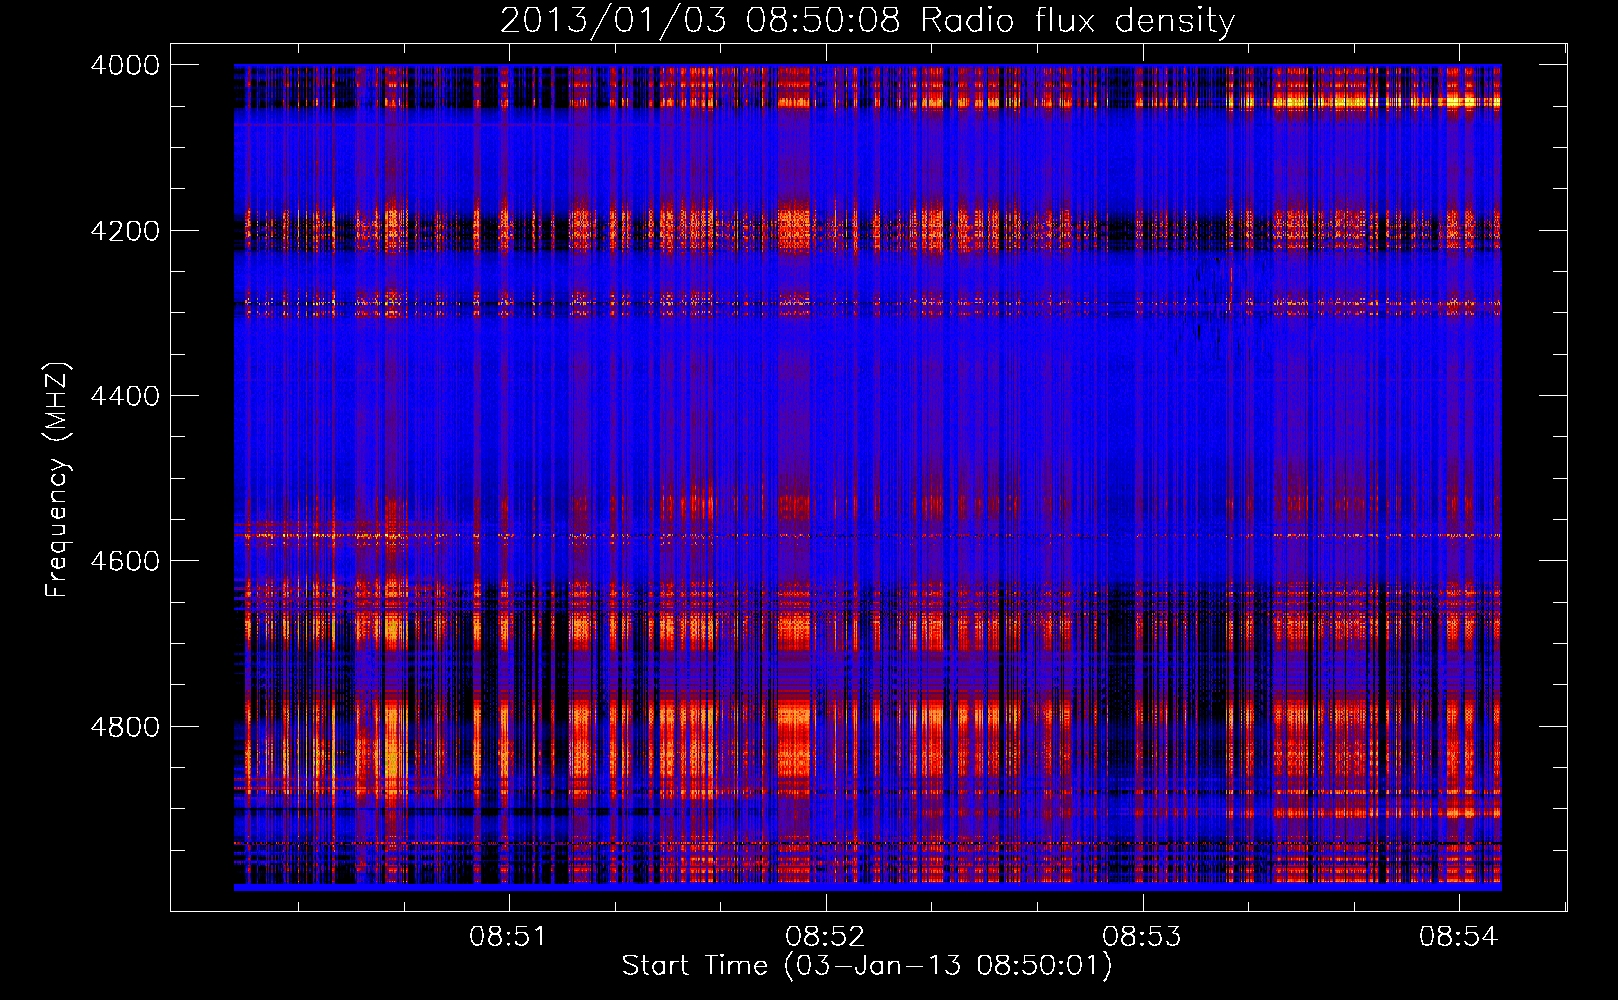Select the 4600 frequency axis label
Screen dimensions: 1618x1000
tap(125, 561)
